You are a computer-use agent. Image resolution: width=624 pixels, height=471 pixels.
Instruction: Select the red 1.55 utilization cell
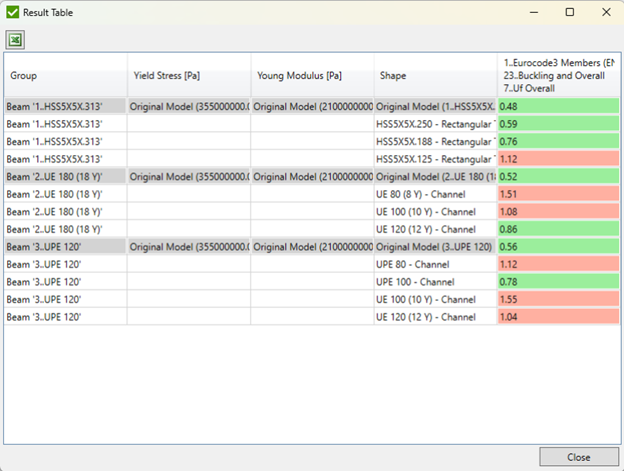tap(556, 299)
